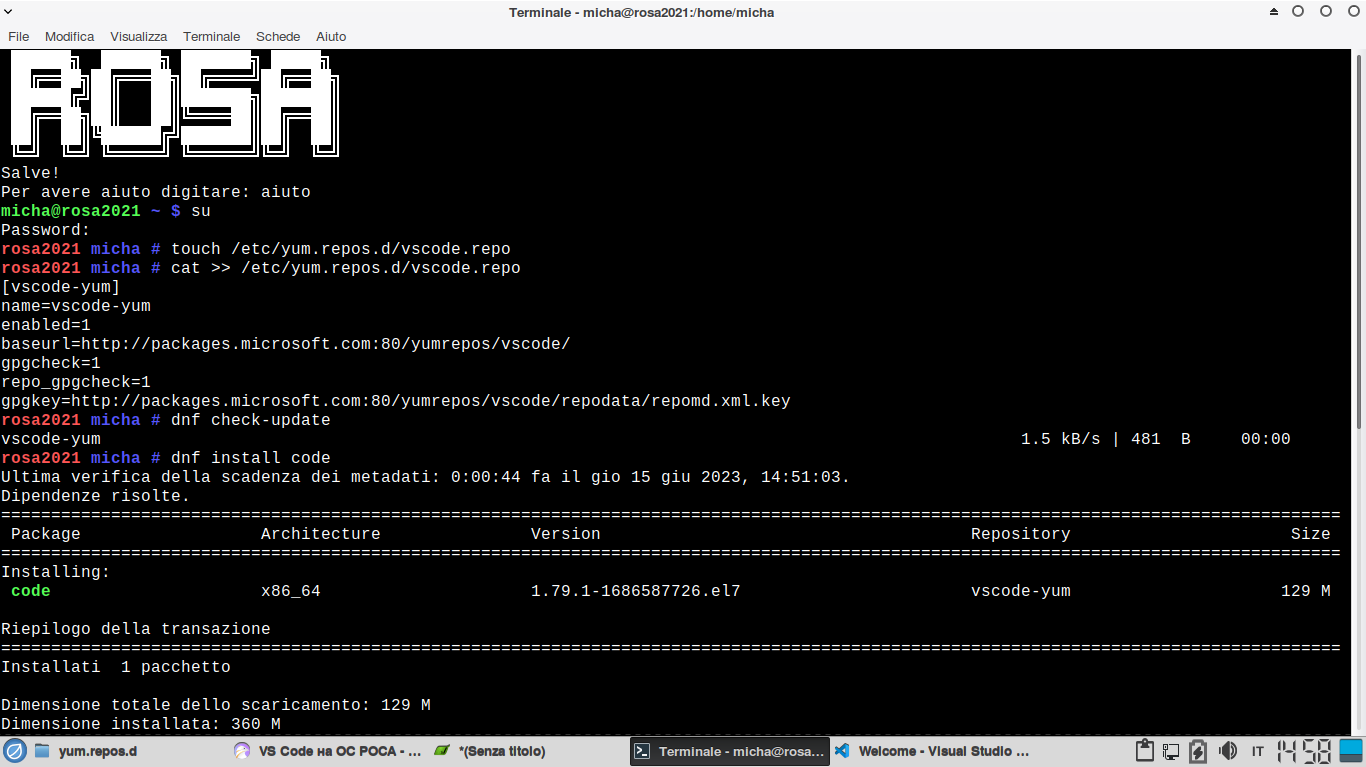Viewport: 1366px width, 767px height.
Task: Click the 'Password:' prompt line
Action: tap(46, 230)
